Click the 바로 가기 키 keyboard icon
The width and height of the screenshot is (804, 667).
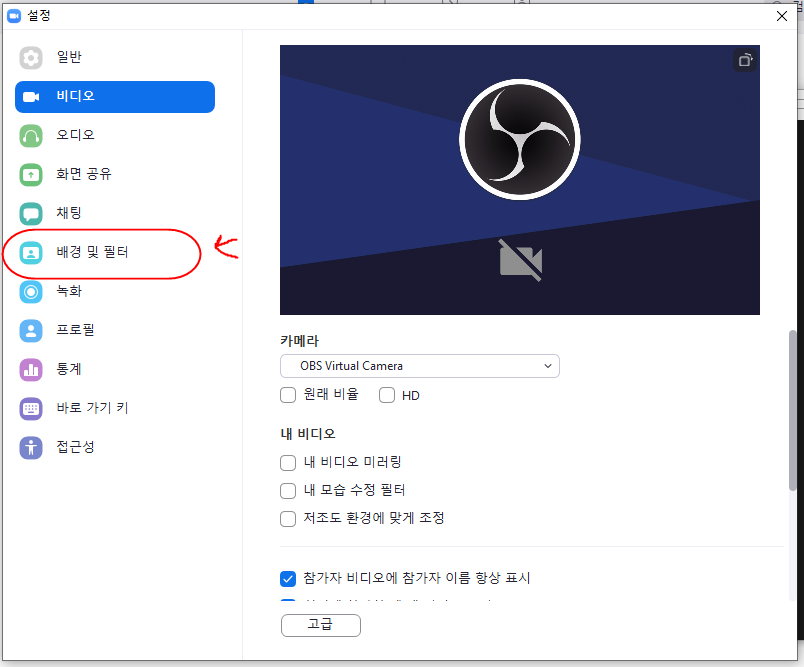pos(31,409)
